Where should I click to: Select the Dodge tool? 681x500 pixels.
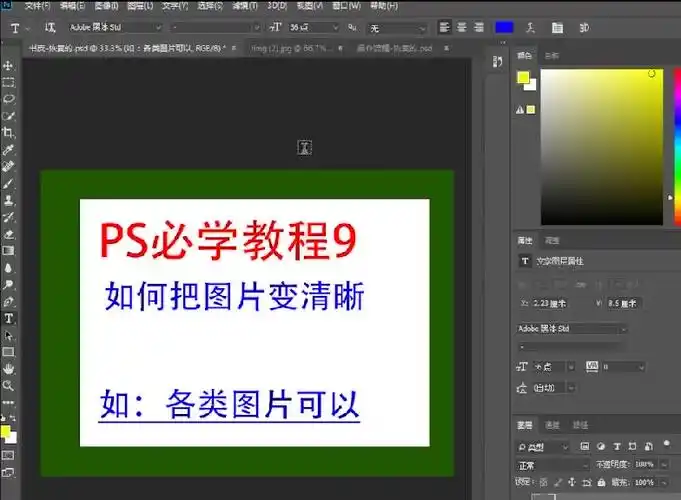(8, 285)
